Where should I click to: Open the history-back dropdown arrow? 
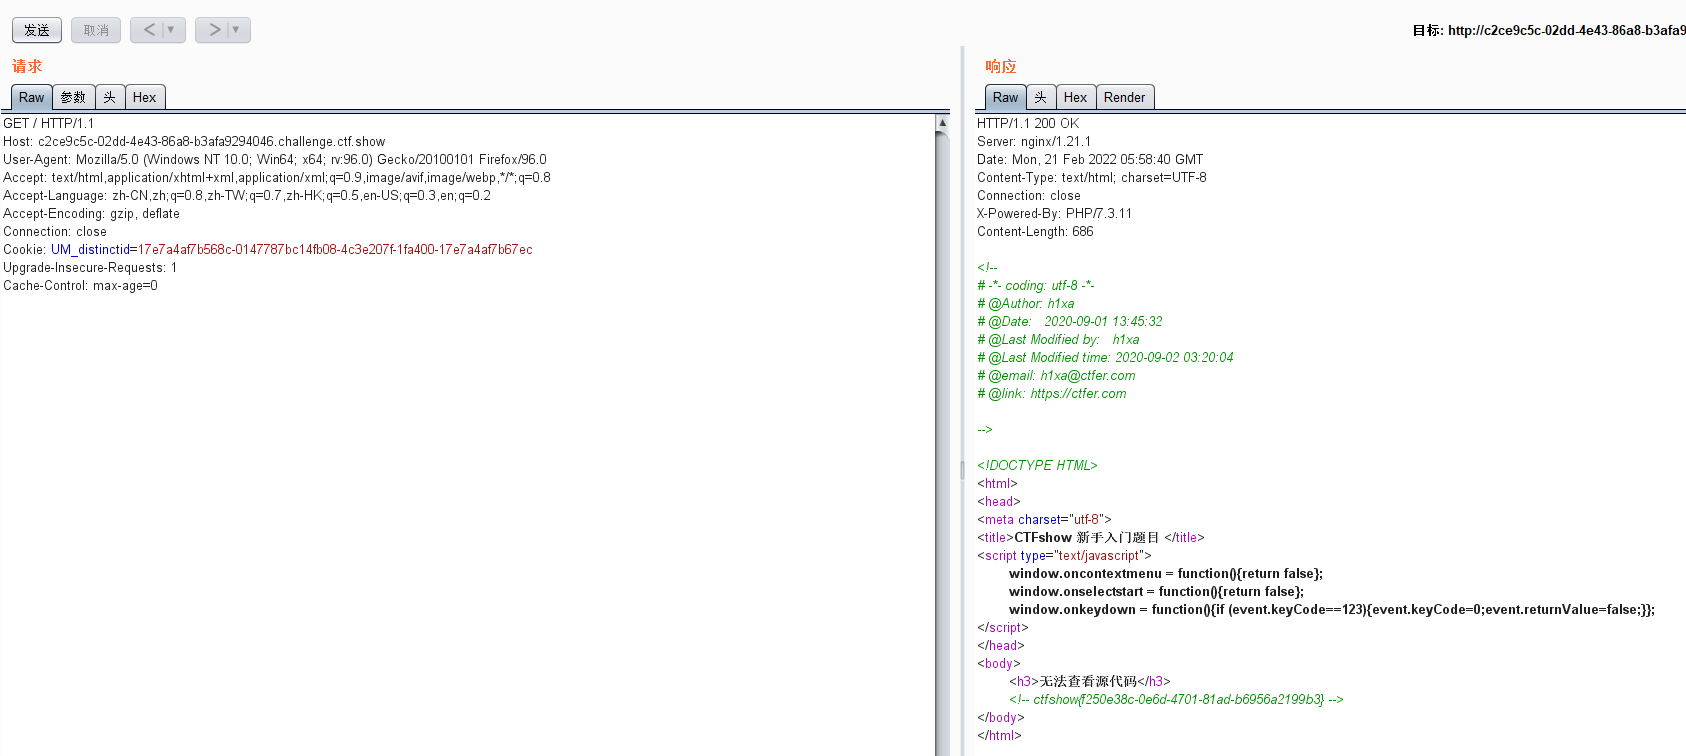point(172,30)
